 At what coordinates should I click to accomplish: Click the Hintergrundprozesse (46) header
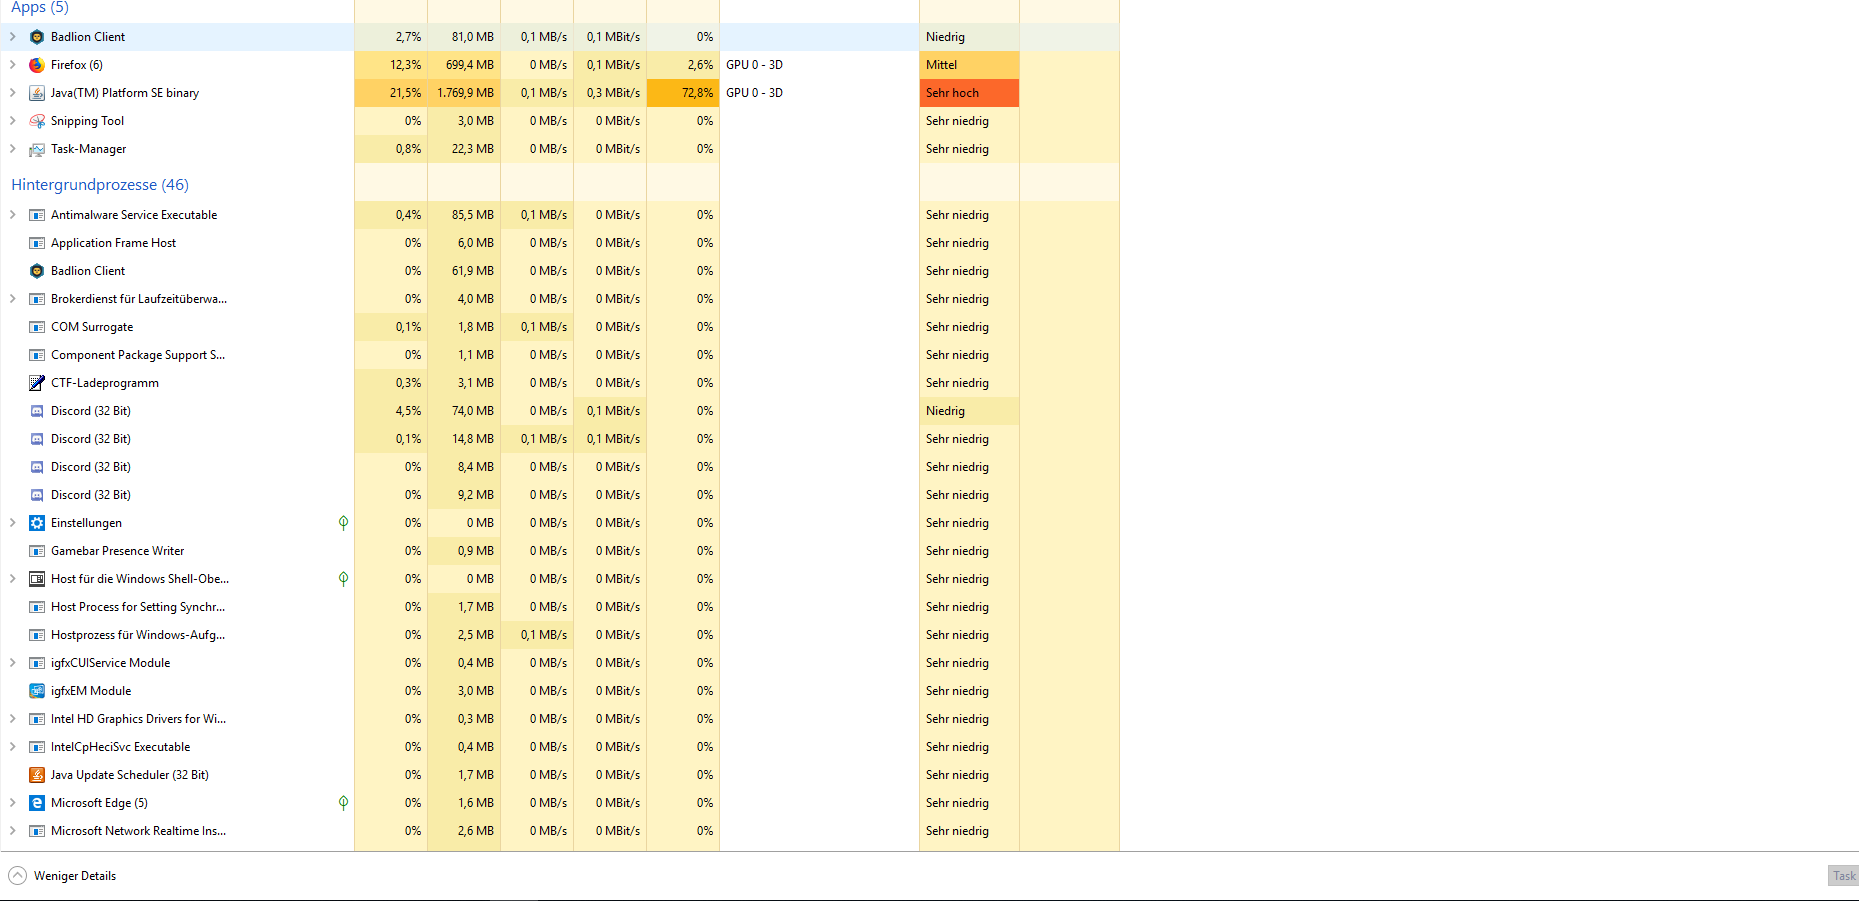click(100, 185)
